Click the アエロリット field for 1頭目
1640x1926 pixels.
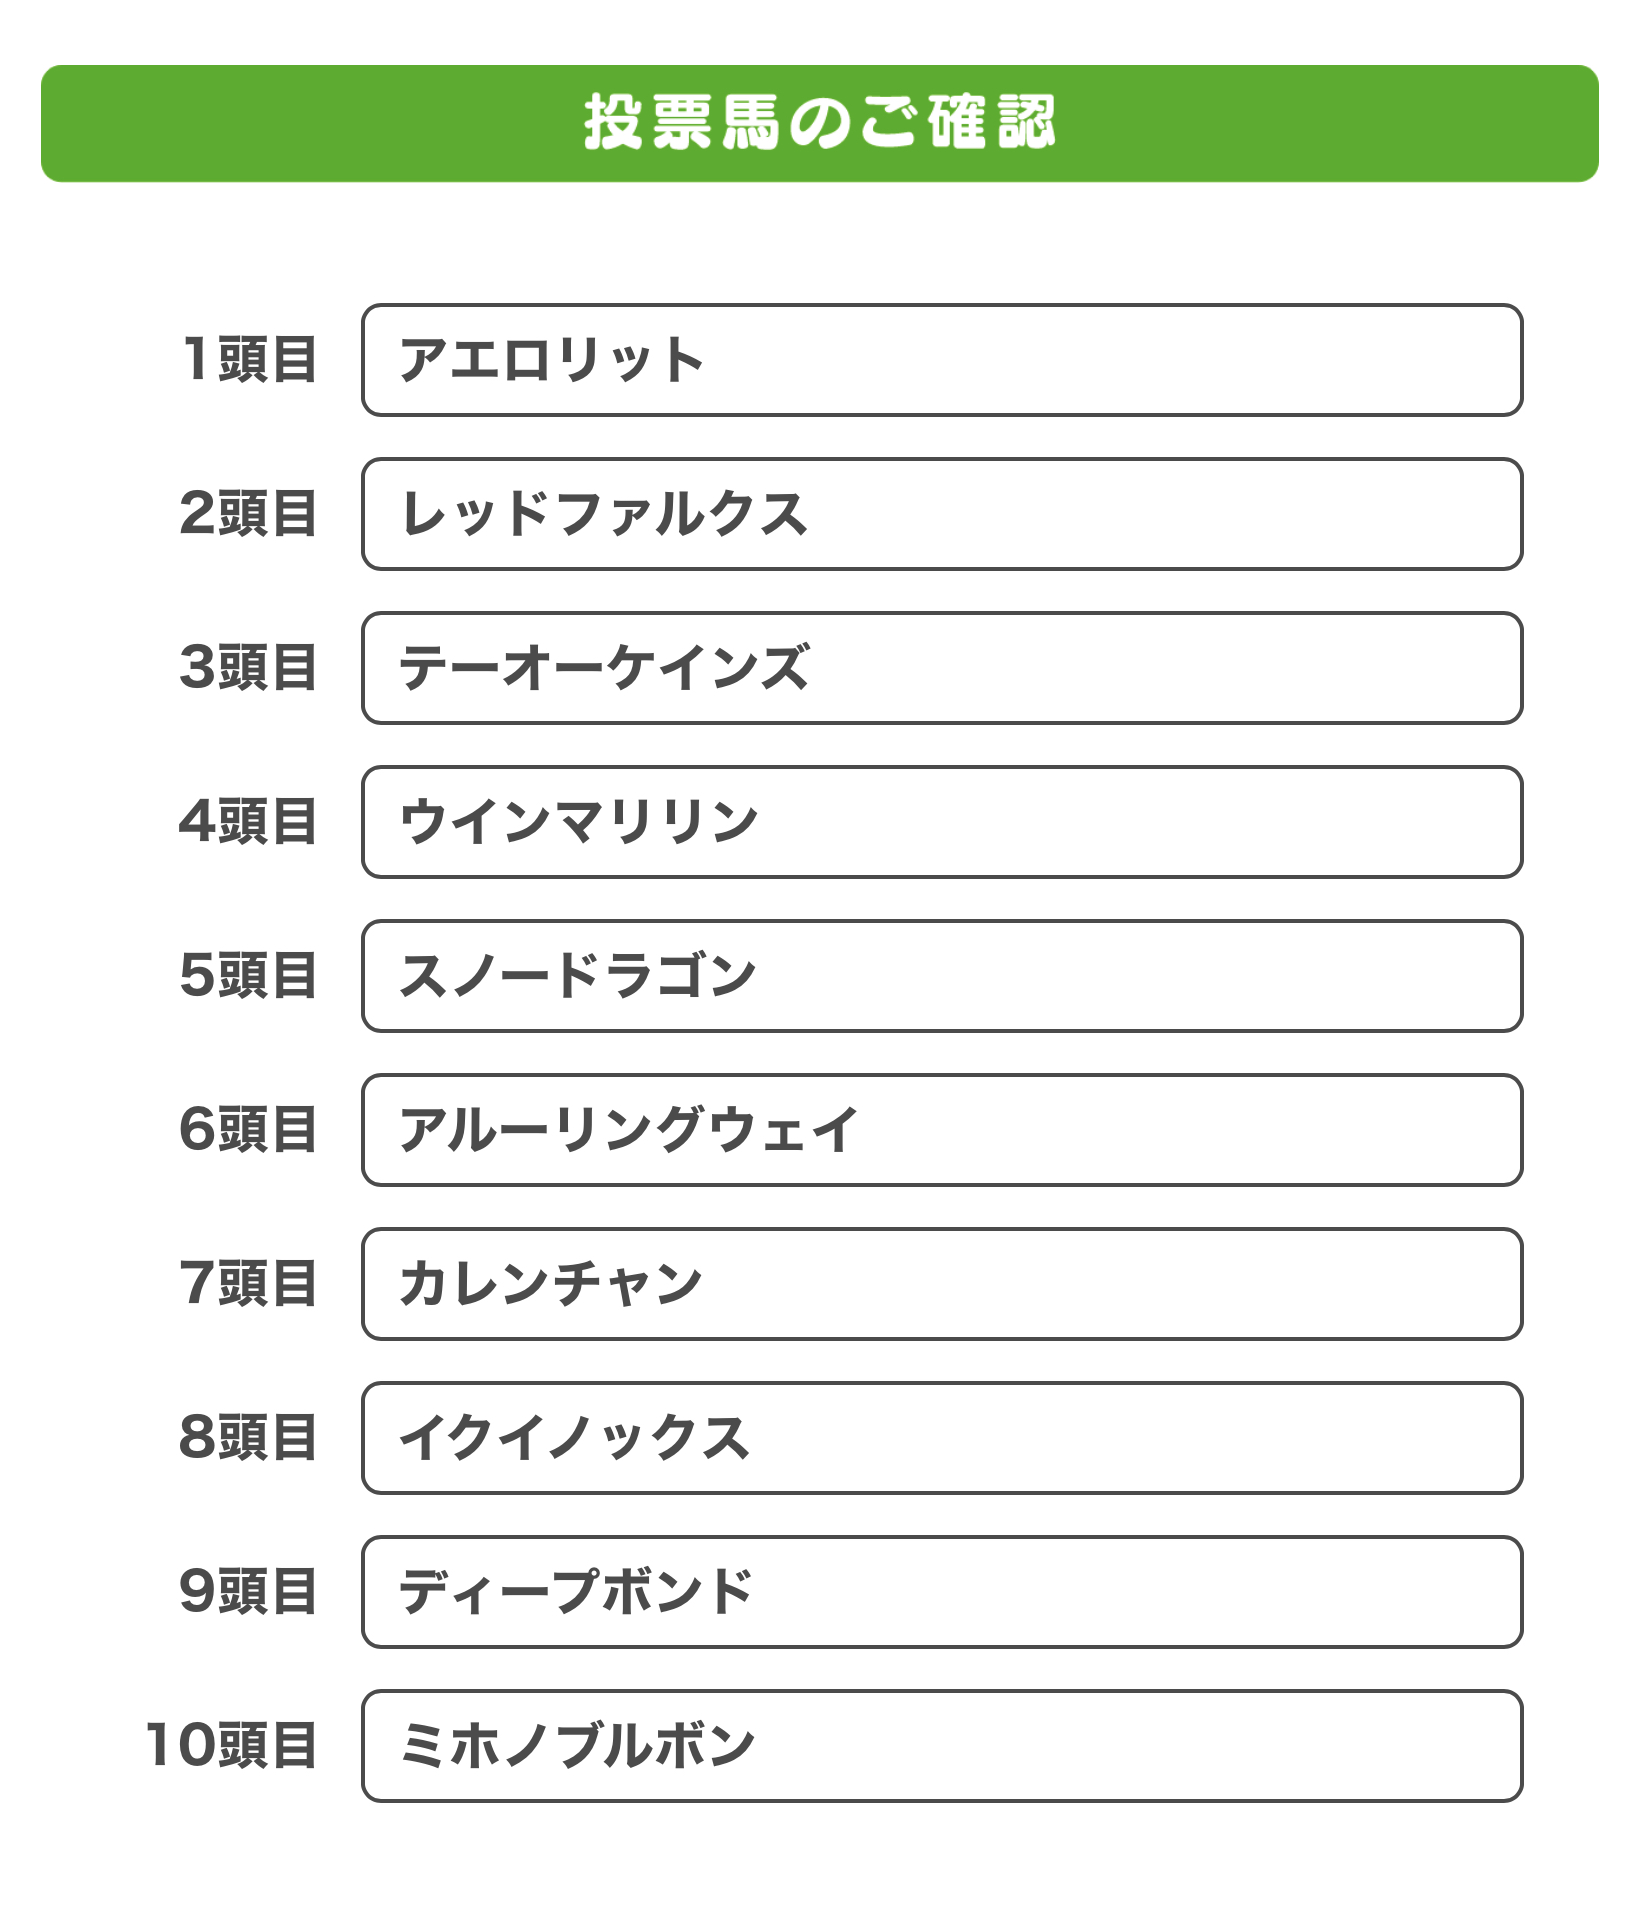coord(942,360)
